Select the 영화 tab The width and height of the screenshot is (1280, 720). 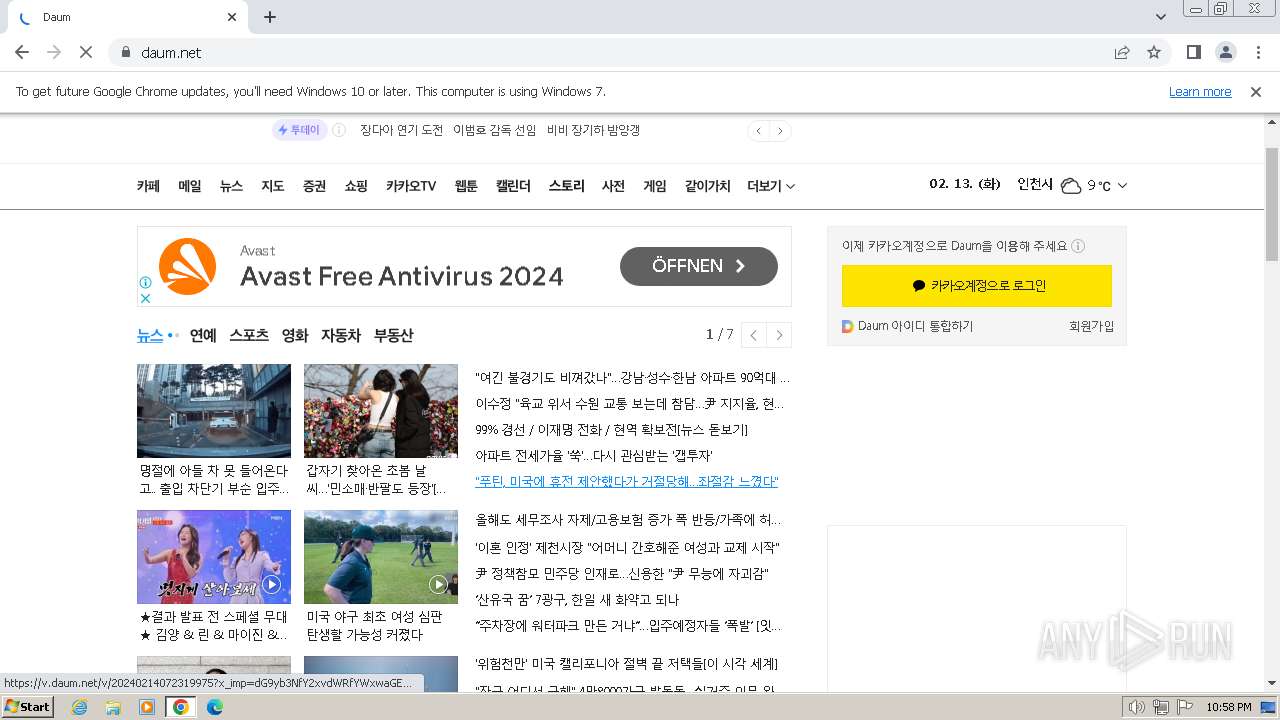(x=295, y=336)
